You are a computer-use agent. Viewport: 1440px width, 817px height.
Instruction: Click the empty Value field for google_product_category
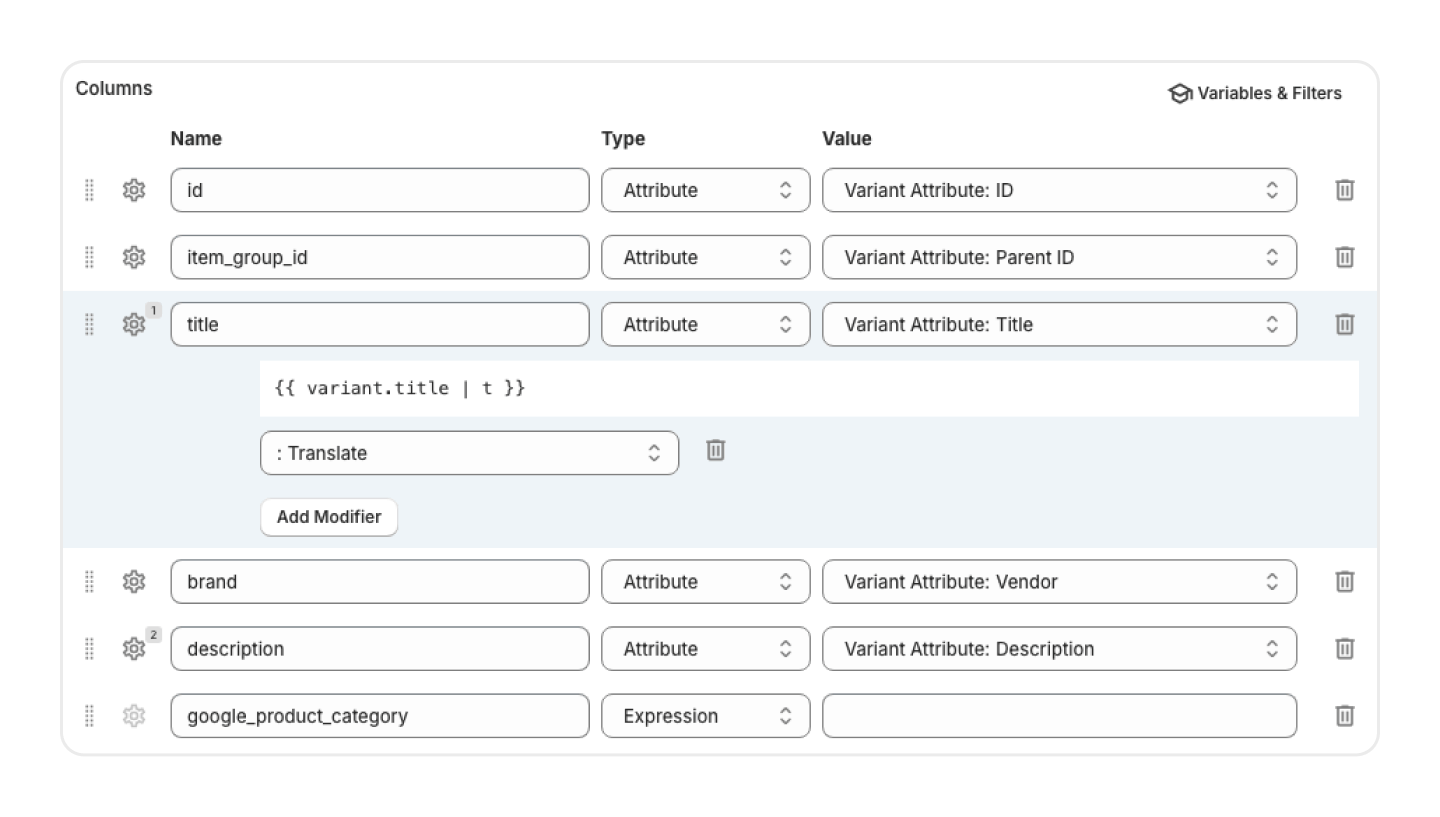(x=1058, y=716)
